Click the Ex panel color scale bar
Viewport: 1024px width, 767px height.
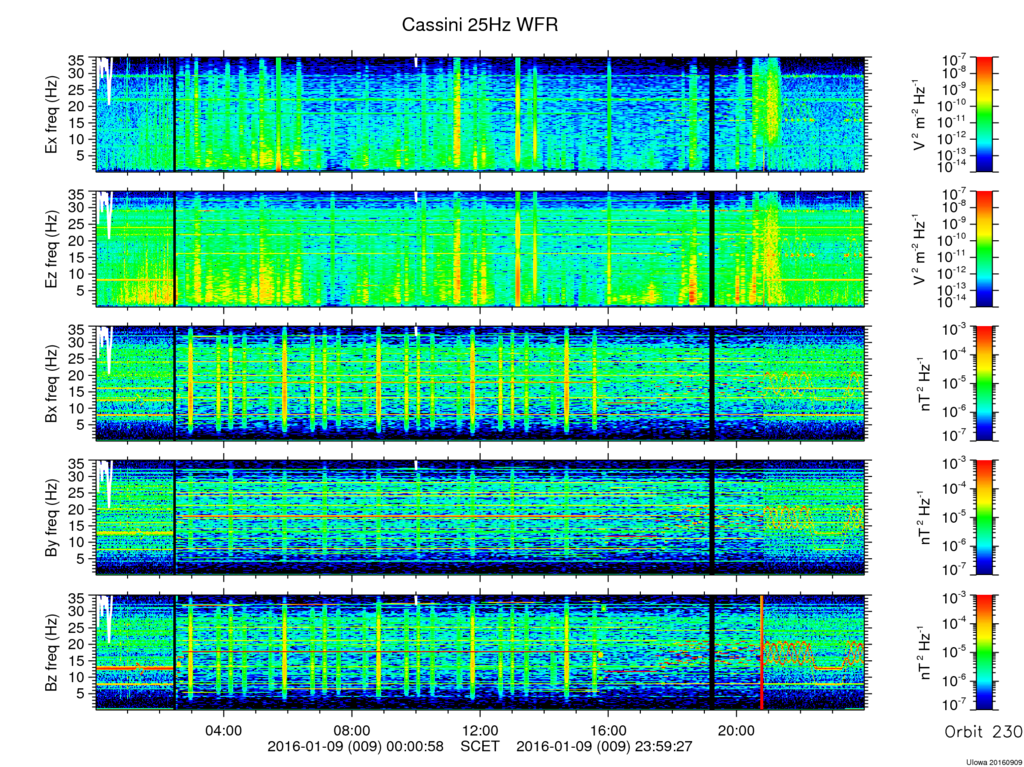pos(984,115)
